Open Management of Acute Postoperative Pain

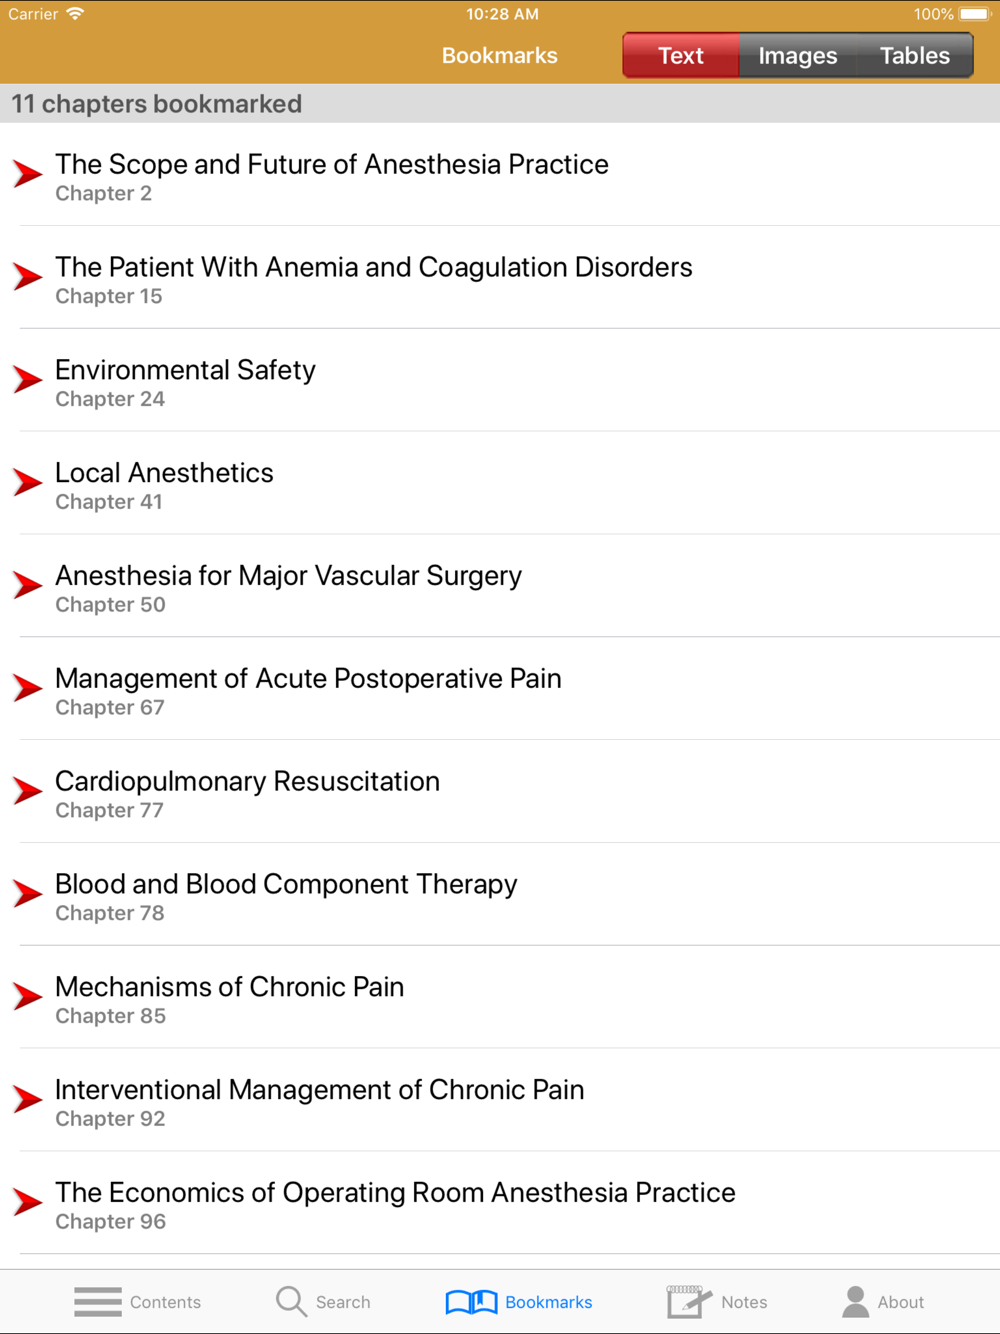(x=308, y=679)
